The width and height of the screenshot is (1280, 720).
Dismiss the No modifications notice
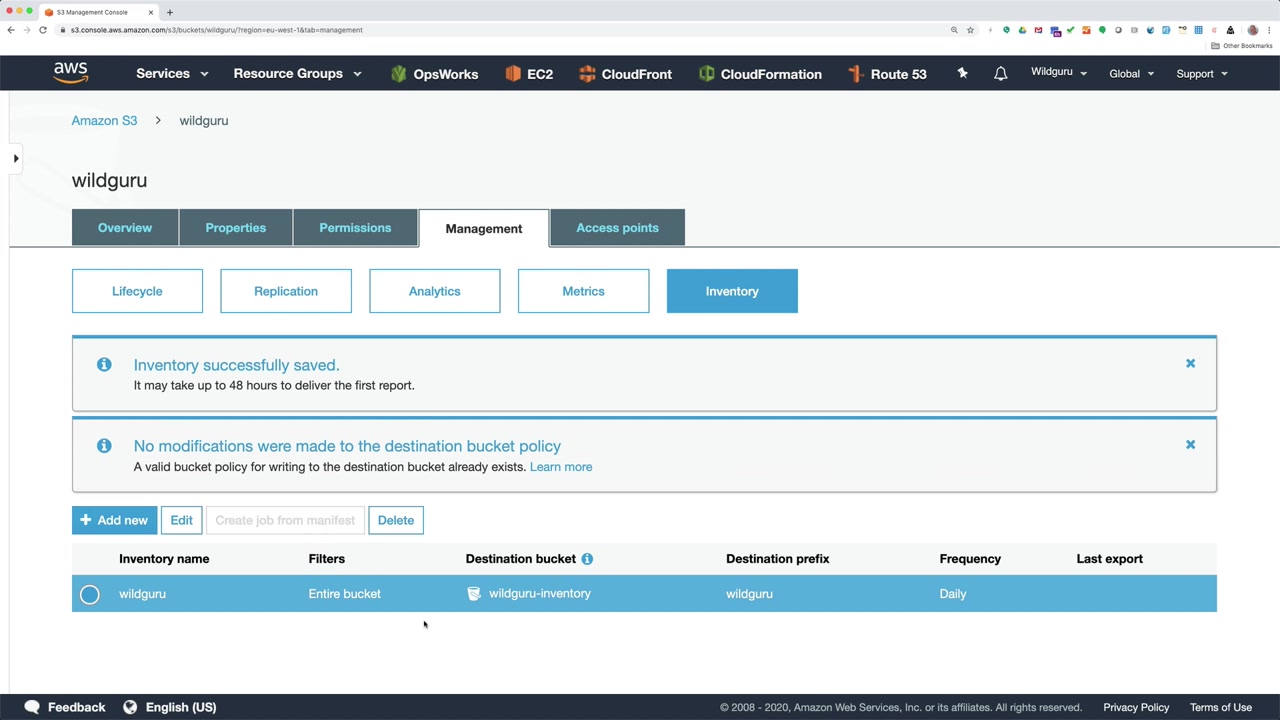coord(1190,445)
